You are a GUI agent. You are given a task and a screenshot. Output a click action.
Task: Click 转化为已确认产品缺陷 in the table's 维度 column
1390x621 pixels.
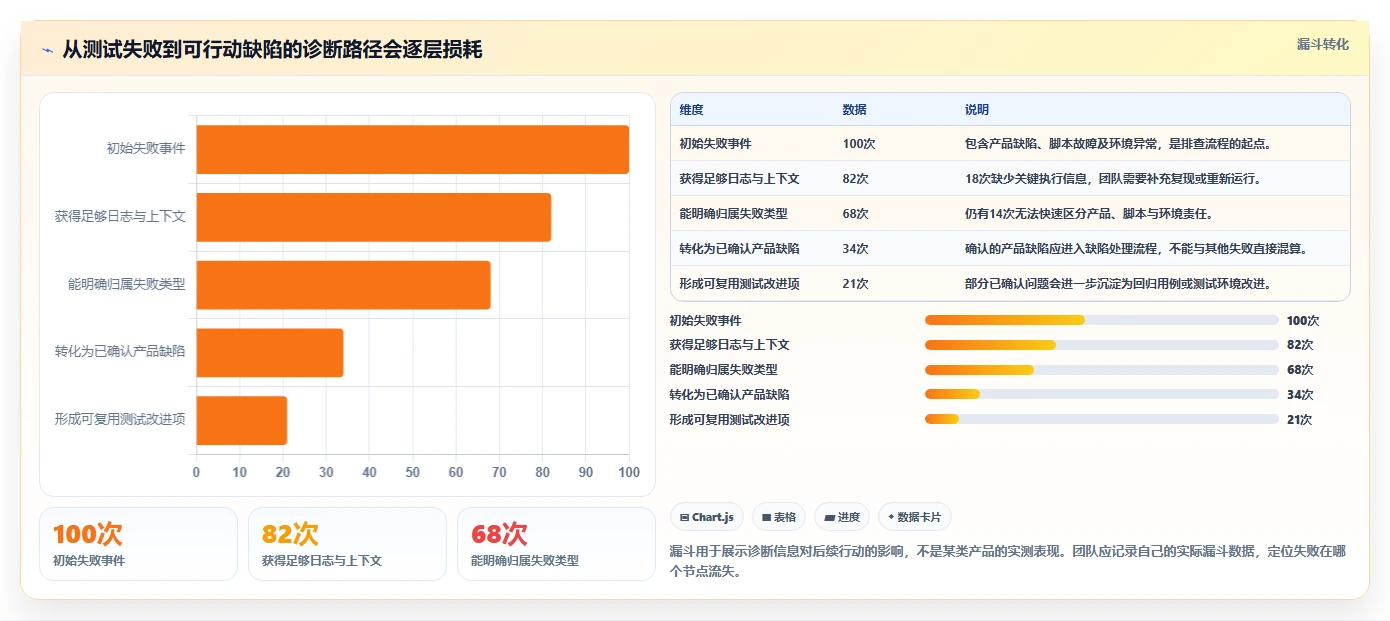pos(739,249)
